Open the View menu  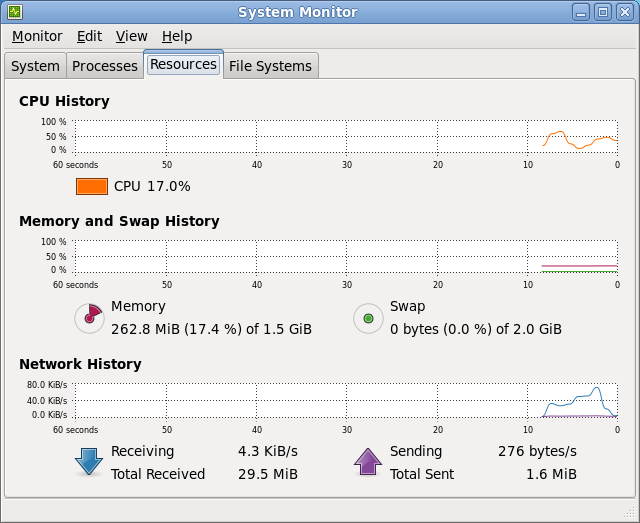point(131,36)
